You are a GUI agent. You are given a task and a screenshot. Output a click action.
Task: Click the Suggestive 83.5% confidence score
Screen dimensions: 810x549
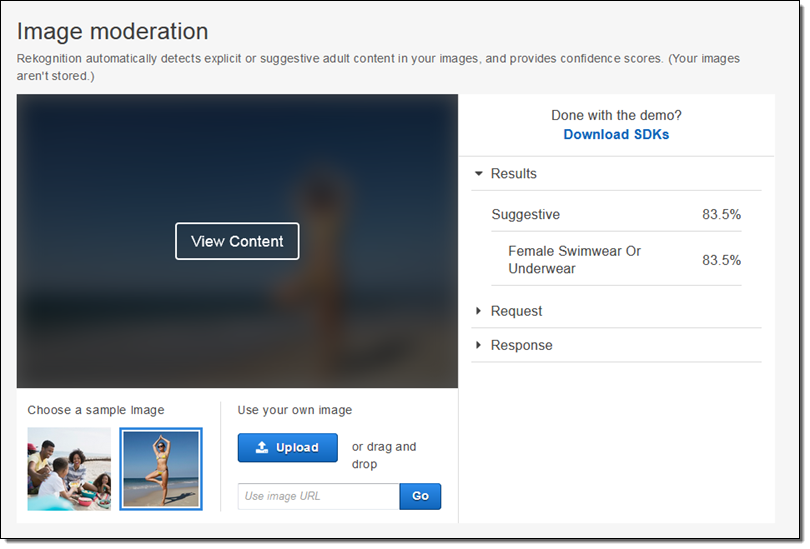pos(721,215)
